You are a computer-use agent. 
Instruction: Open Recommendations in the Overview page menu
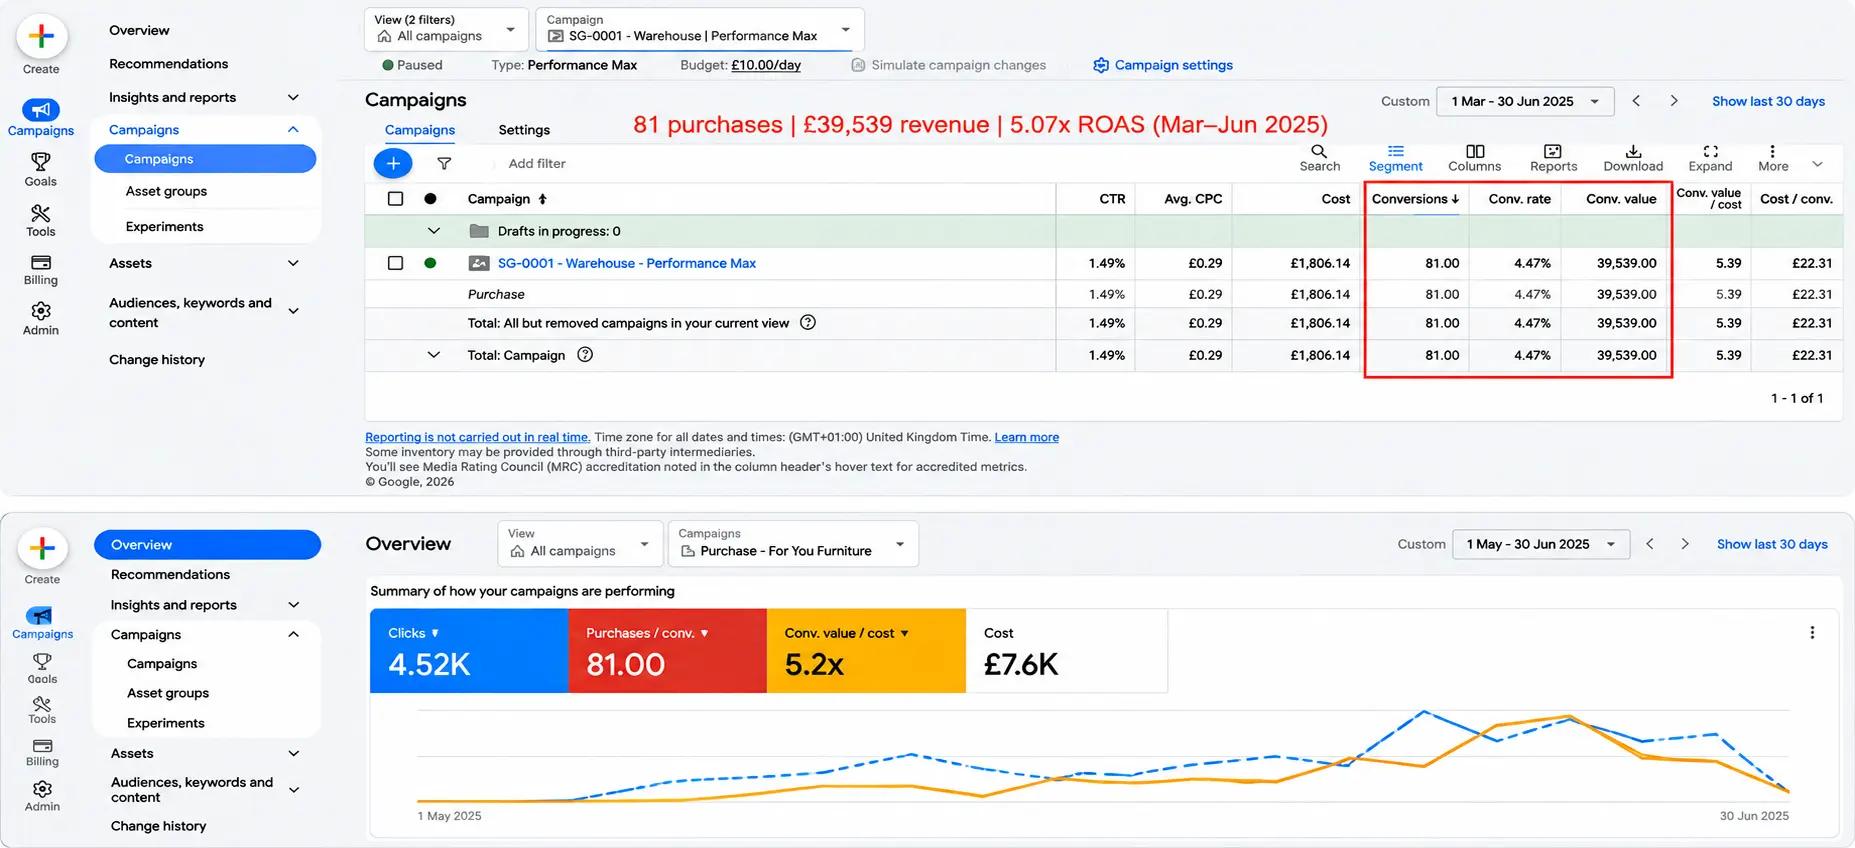[170, 575]
